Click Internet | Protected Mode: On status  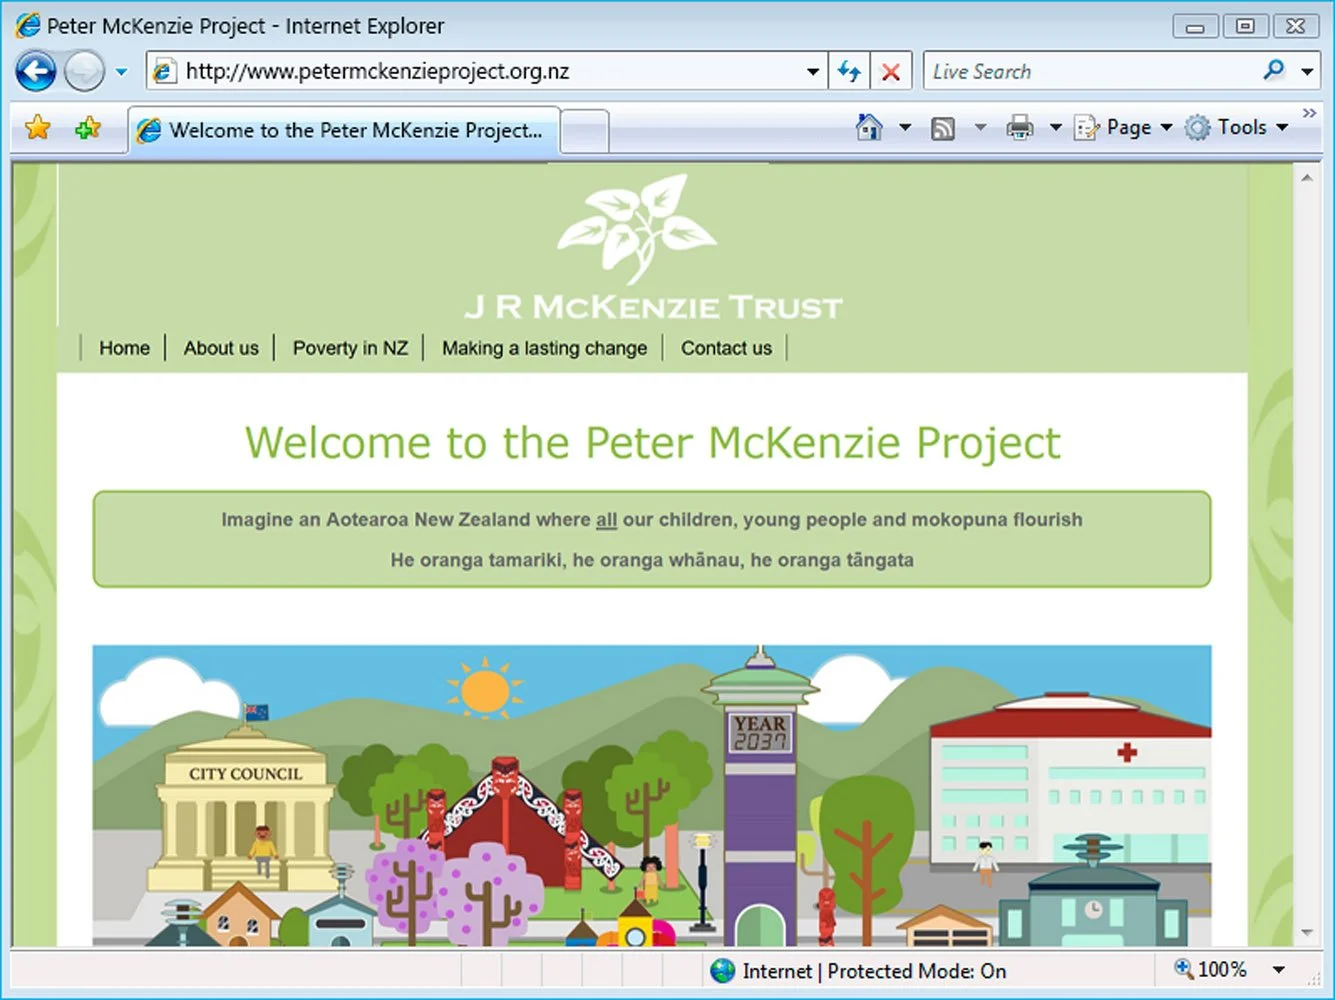click(x=874, y=971)
